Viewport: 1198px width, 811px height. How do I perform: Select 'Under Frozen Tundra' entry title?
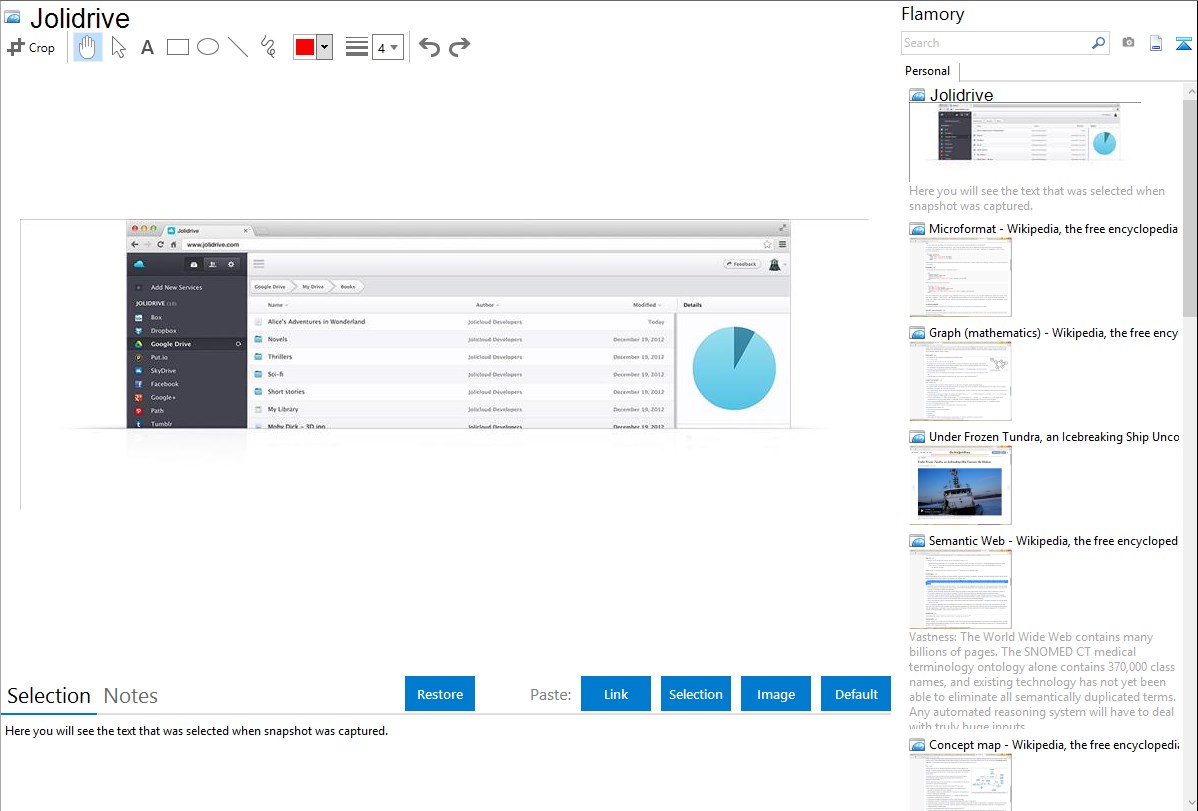coord(1054,436)
